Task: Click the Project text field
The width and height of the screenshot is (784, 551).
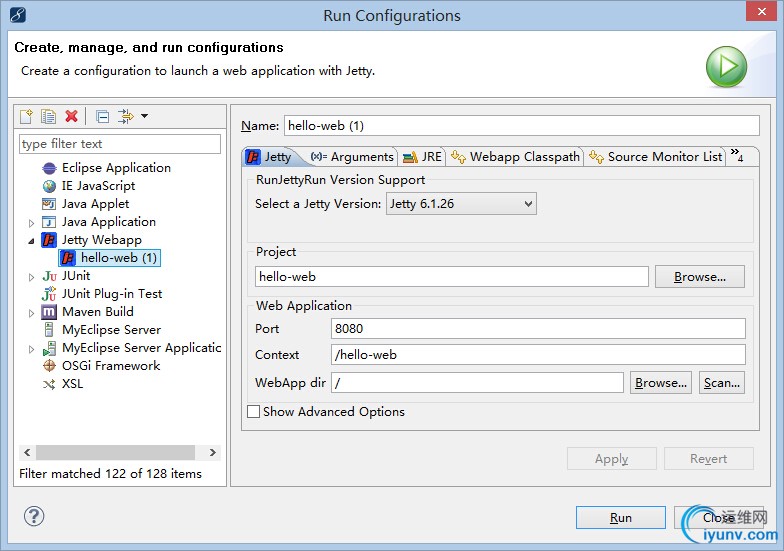Action: [x=452, y=276]
